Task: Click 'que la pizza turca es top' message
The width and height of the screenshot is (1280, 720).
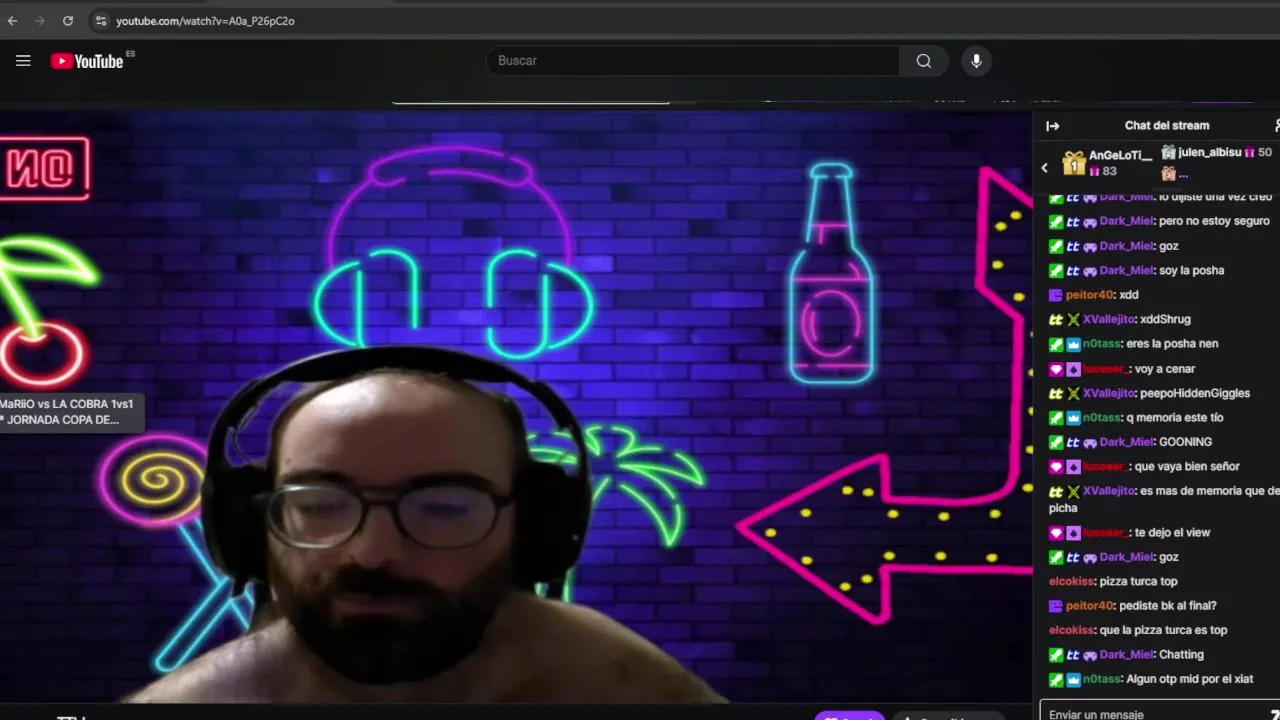Action: tap(1163, 630)
